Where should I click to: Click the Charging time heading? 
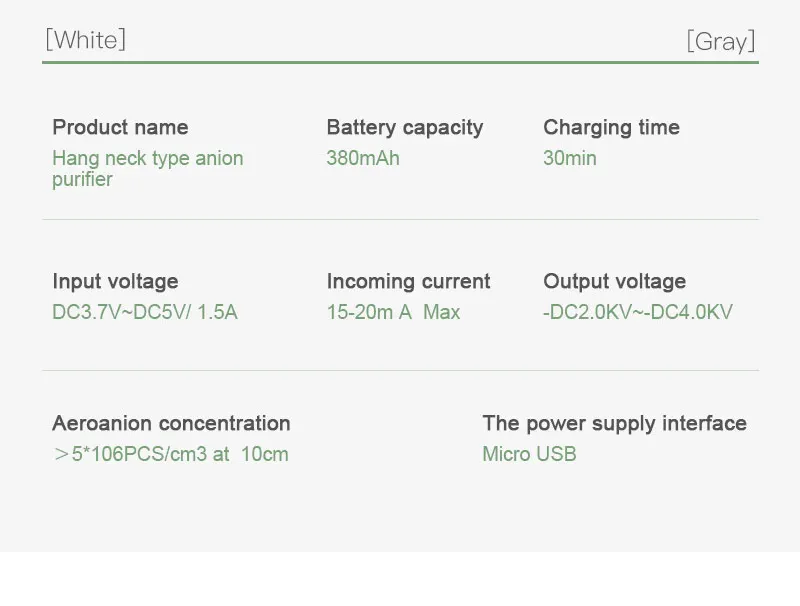pyautogui.click(x=611, y=127)
